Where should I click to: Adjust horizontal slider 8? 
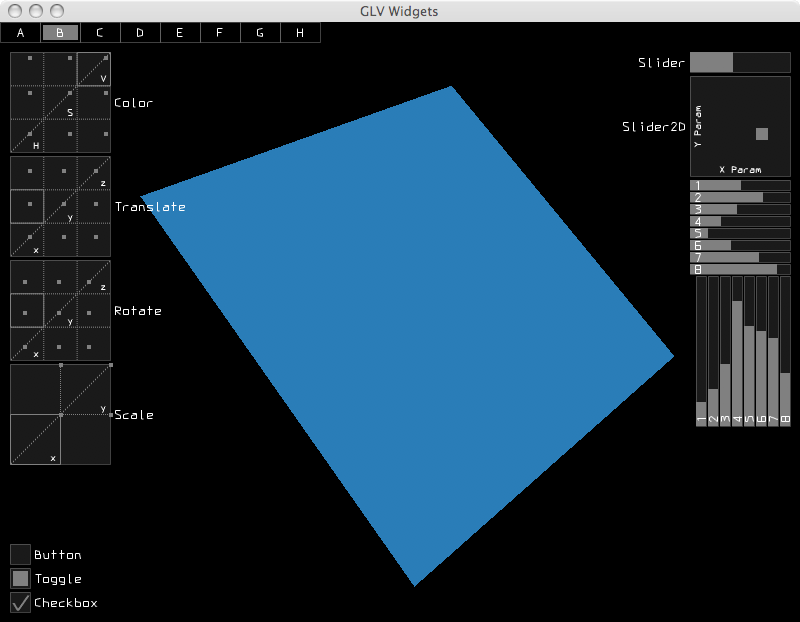(740, 269)
